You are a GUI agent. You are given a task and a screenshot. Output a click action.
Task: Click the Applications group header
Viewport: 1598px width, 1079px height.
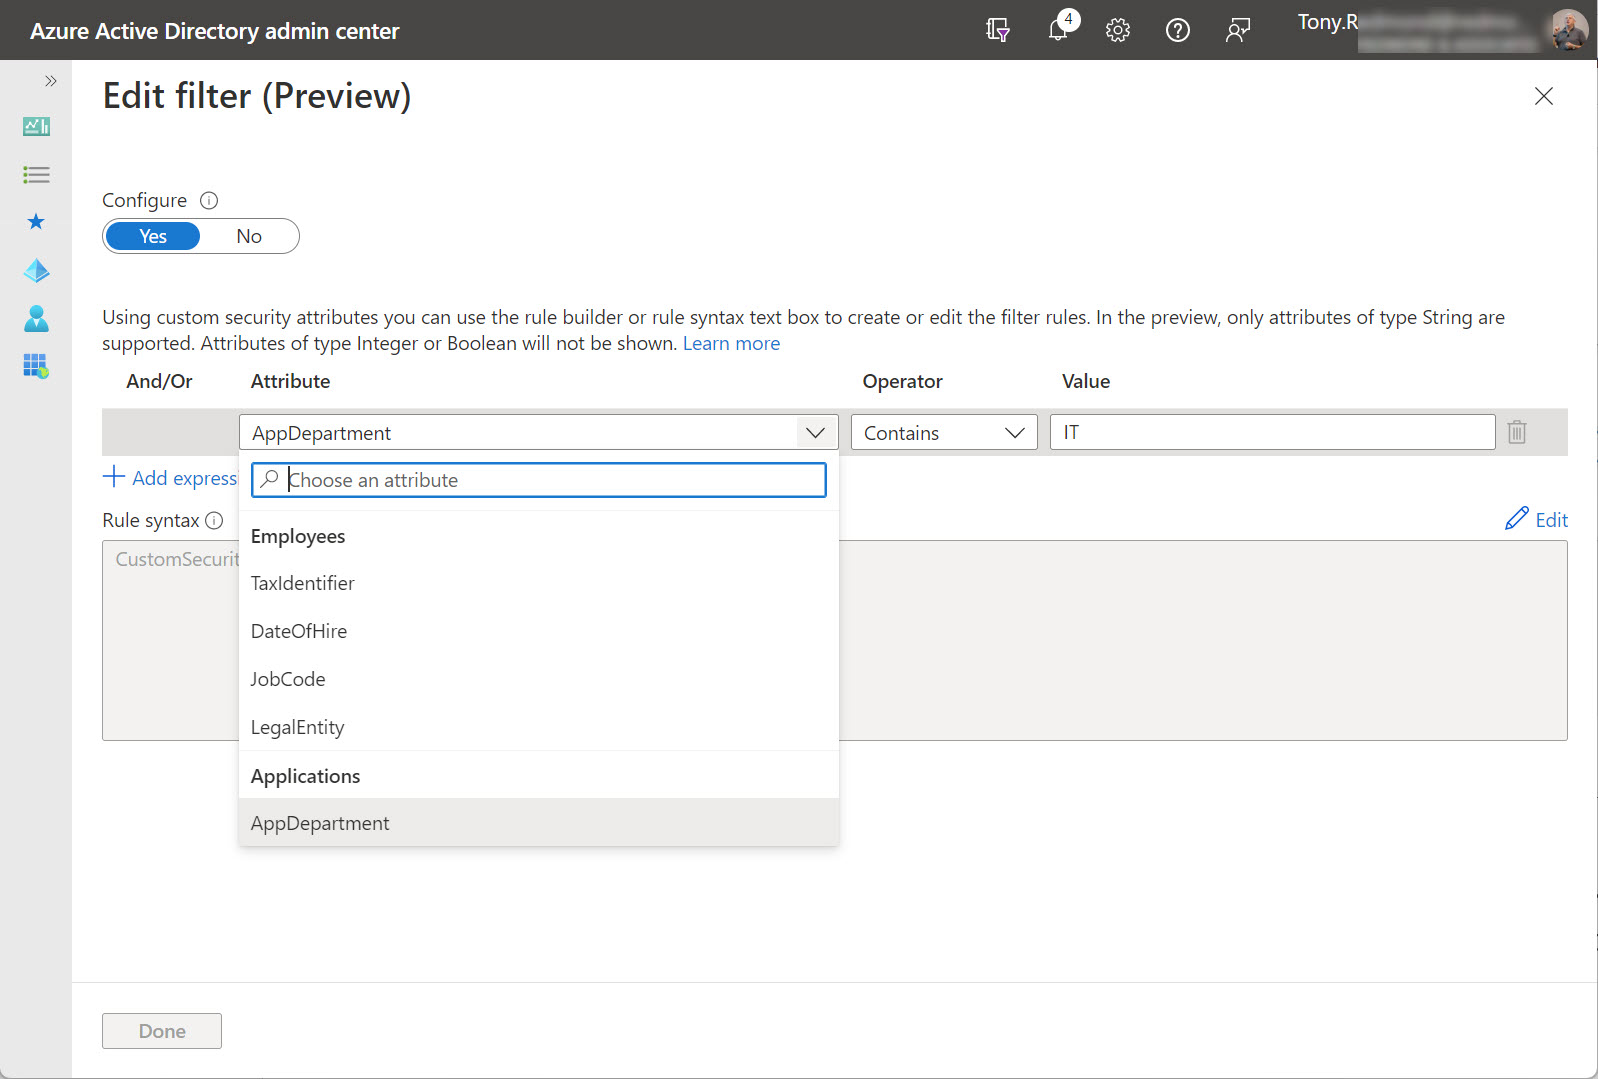point(305,776)
